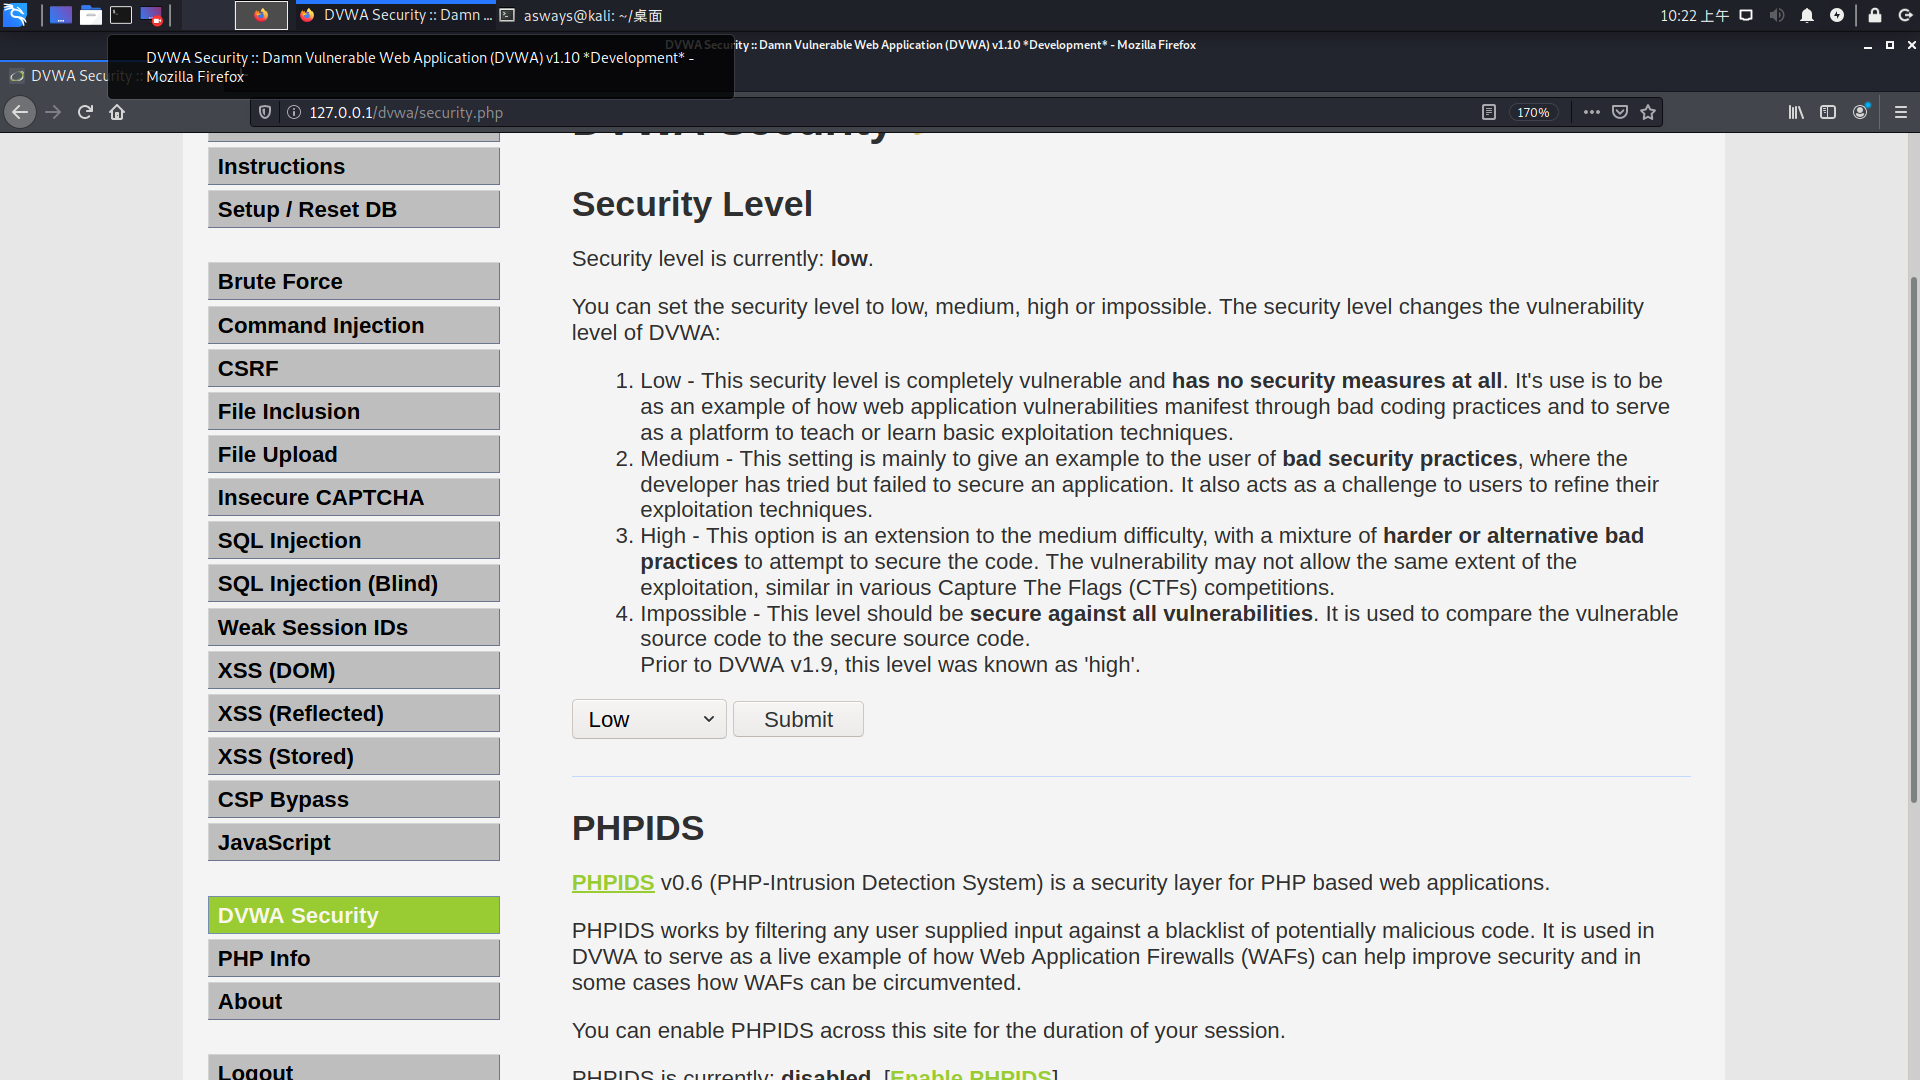
Task: Click the screen recorder icon in the panel
Action: 151,15
